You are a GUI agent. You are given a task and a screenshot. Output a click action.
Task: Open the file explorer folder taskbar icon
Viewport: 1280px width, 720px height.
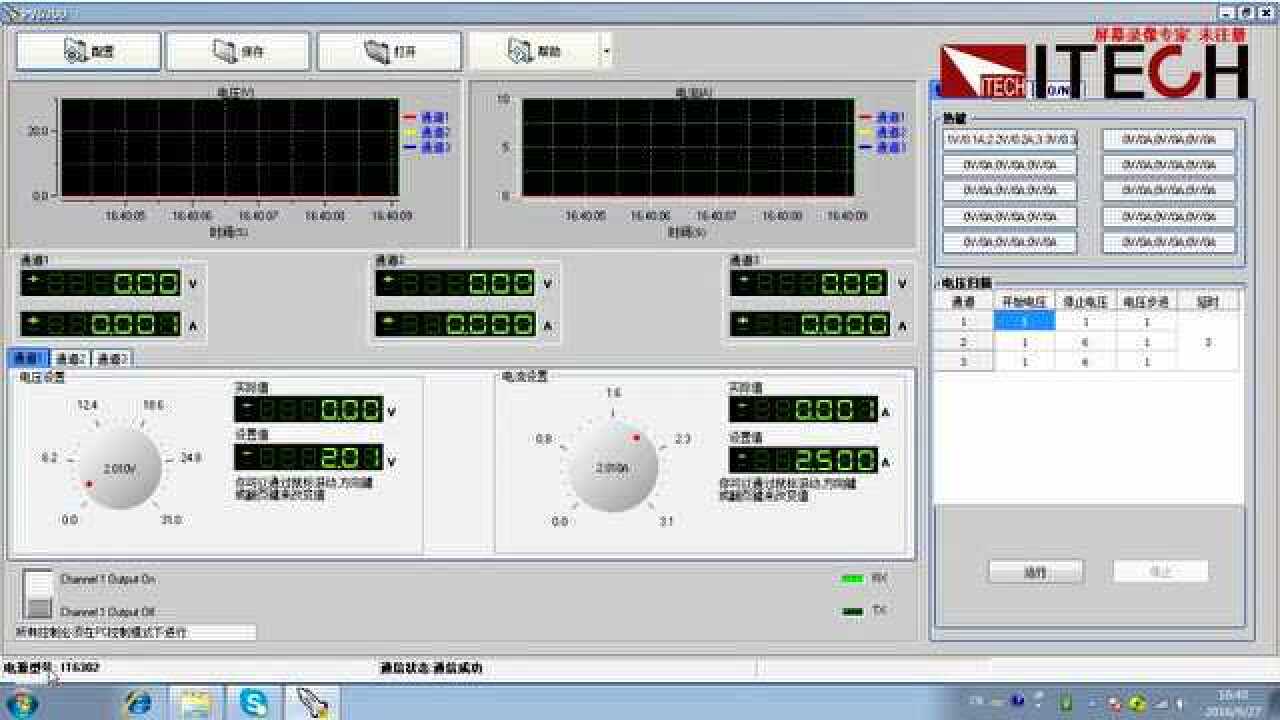[196, 703]
